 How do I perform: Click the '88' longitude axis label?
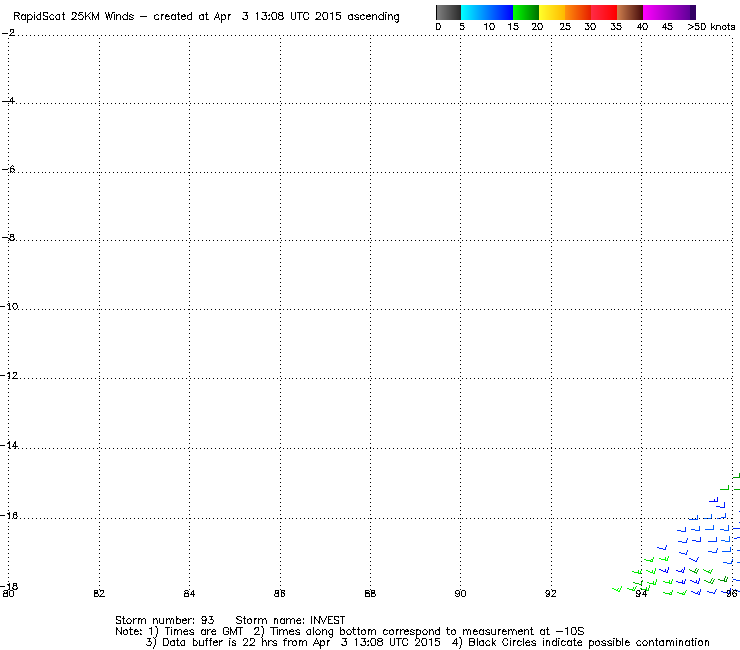[x=370, y=593]
